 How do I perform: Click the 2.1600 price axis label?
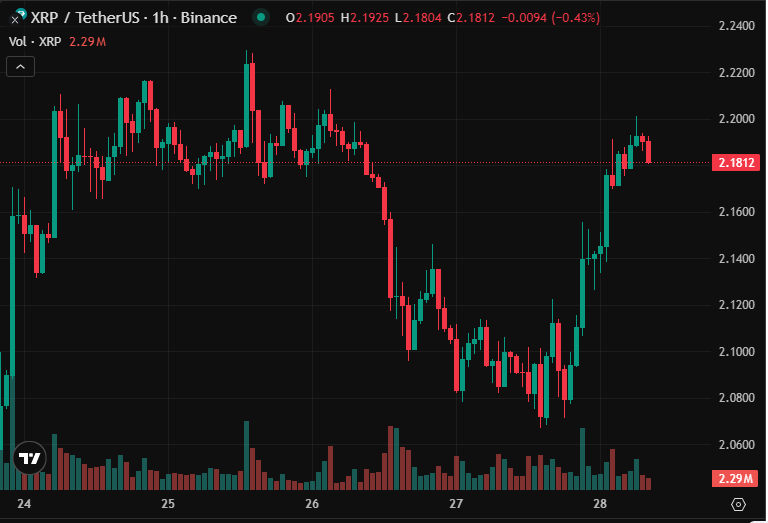click(737, 212)
